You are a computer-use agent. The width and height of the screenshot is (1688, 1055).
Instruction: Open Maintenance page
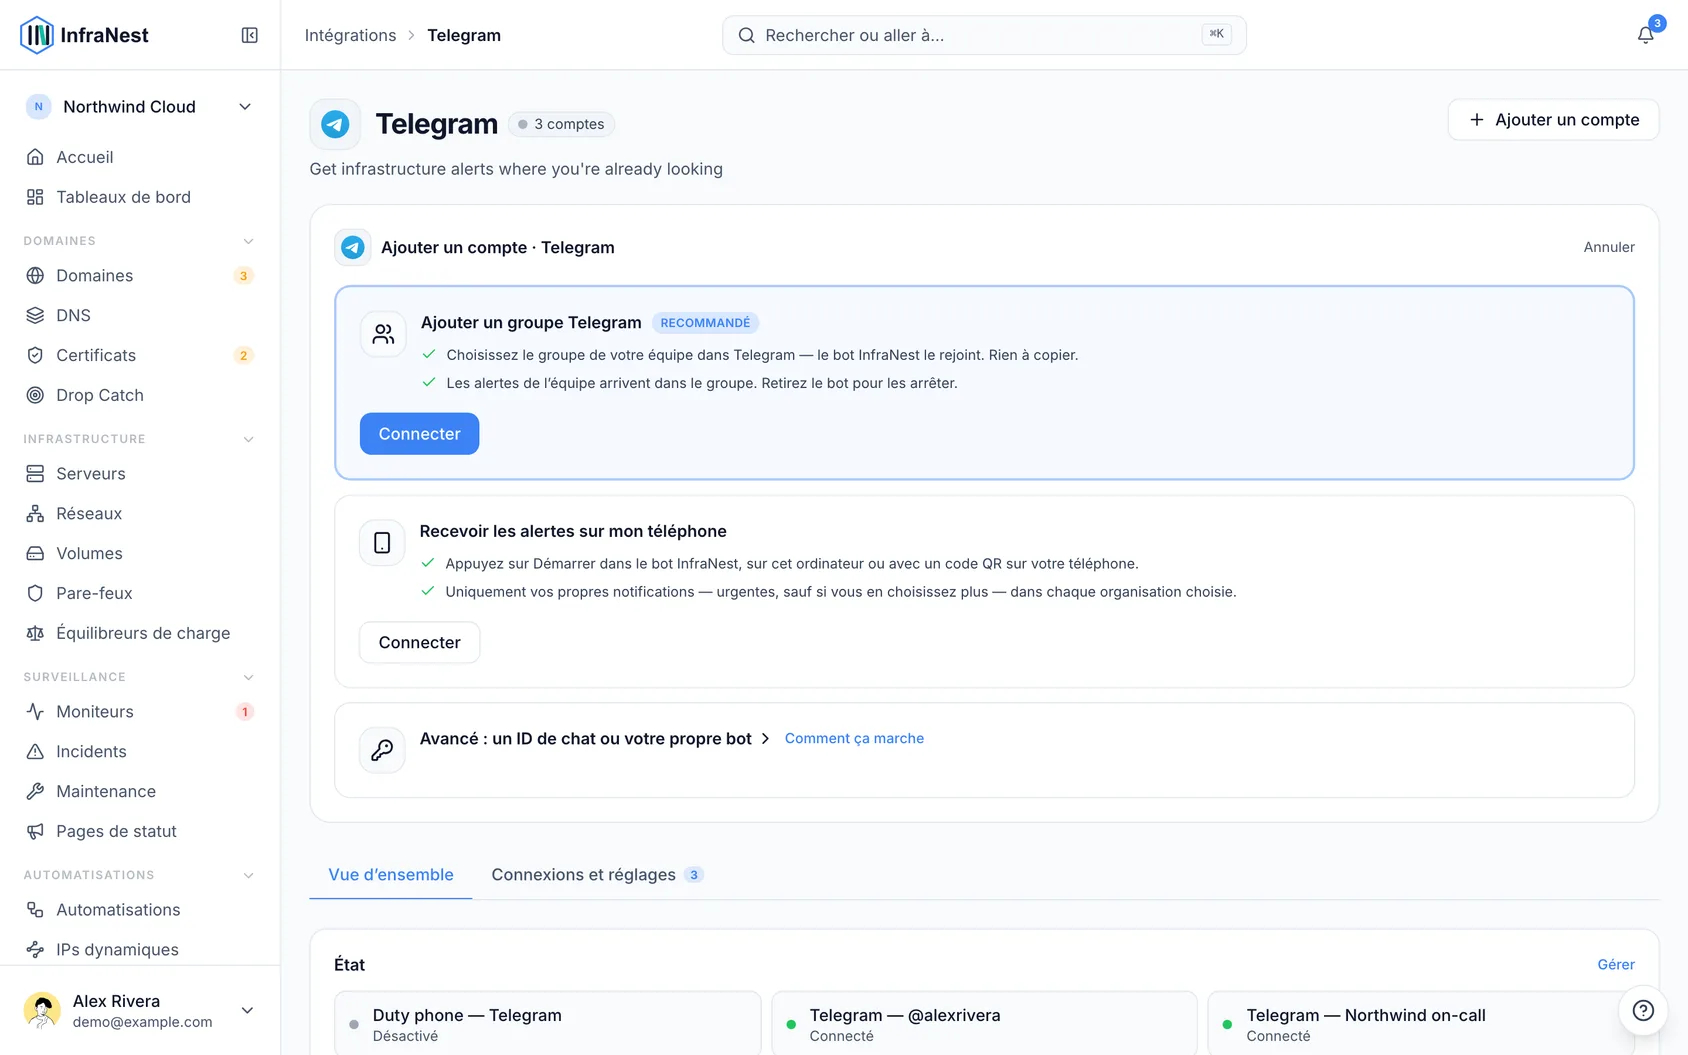[x=140, y=791]
